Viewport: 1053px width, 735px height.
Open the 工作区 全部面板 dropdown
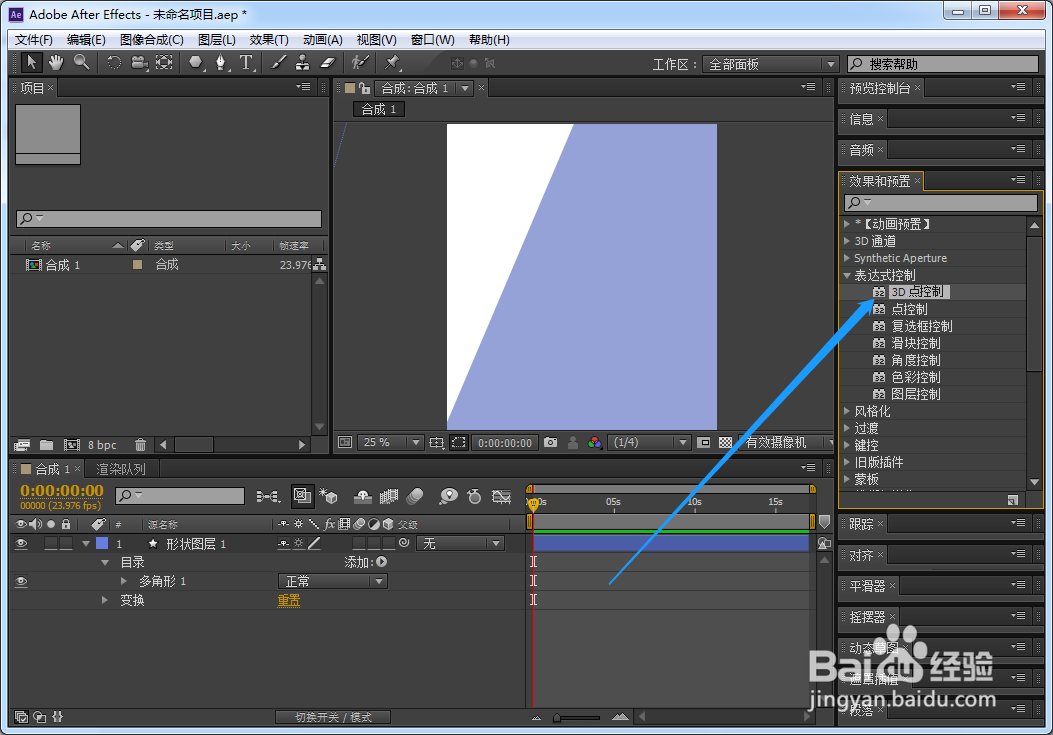pos(770,64)
